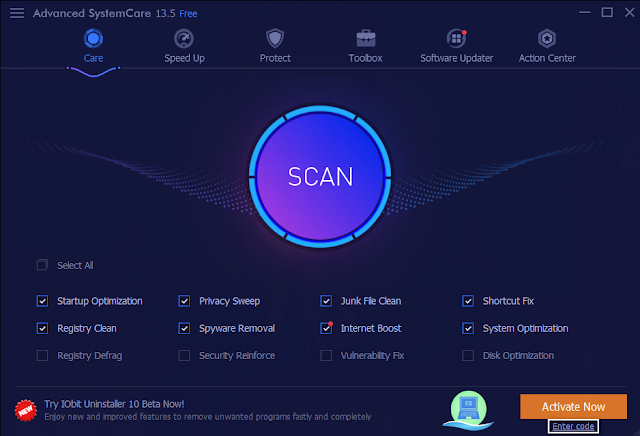Open the Toolbox tab
640x436 pixels.
pos(365,58)
